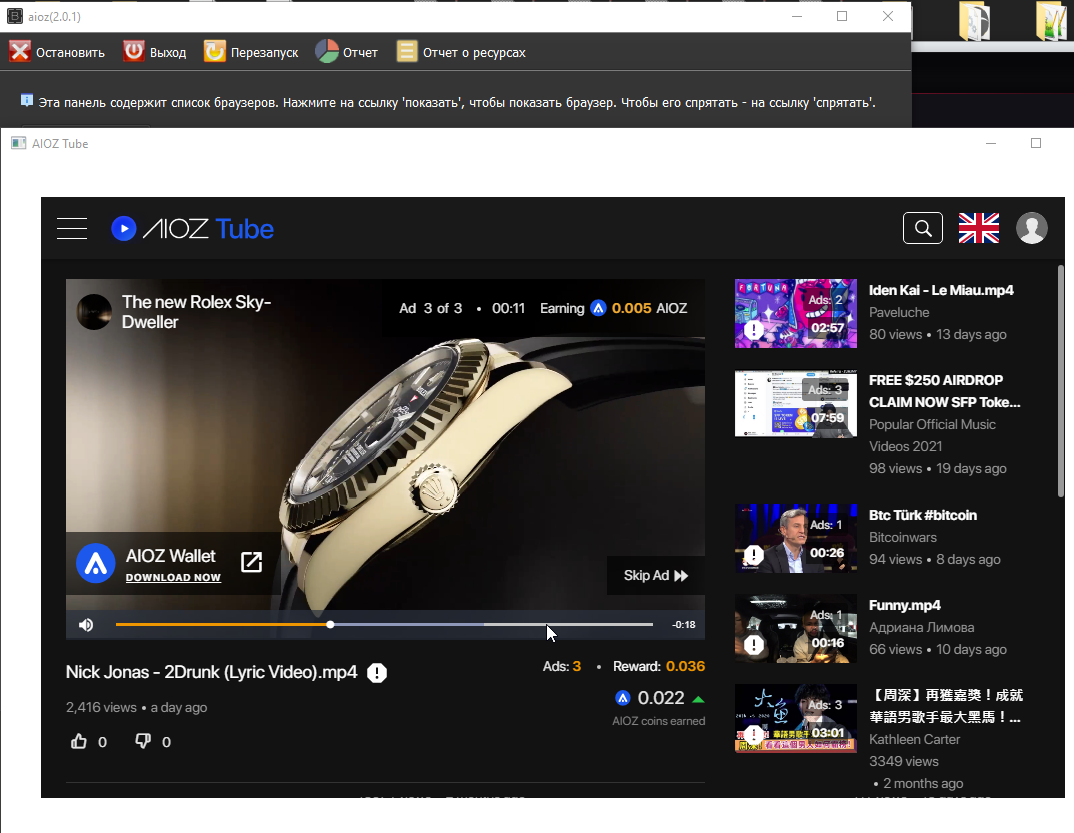
Task: Click the green up arrow by 0.022
Action: click(698, 699)
